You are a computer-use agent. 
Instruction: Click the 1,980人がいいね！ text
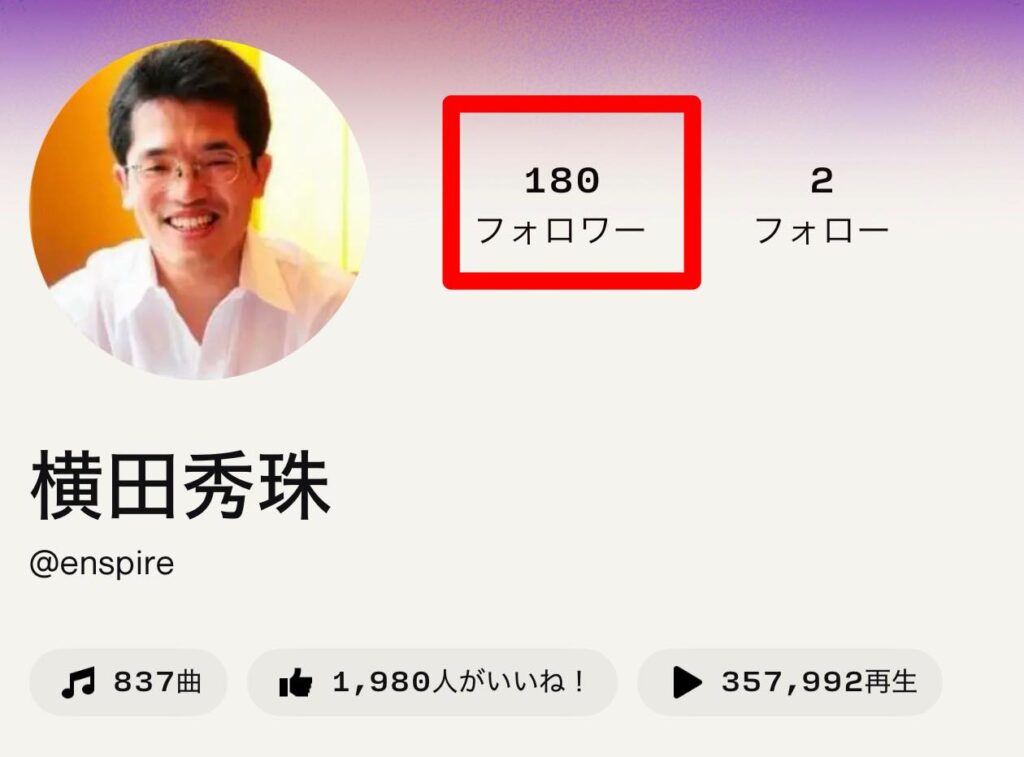click(x=458, y=683)
